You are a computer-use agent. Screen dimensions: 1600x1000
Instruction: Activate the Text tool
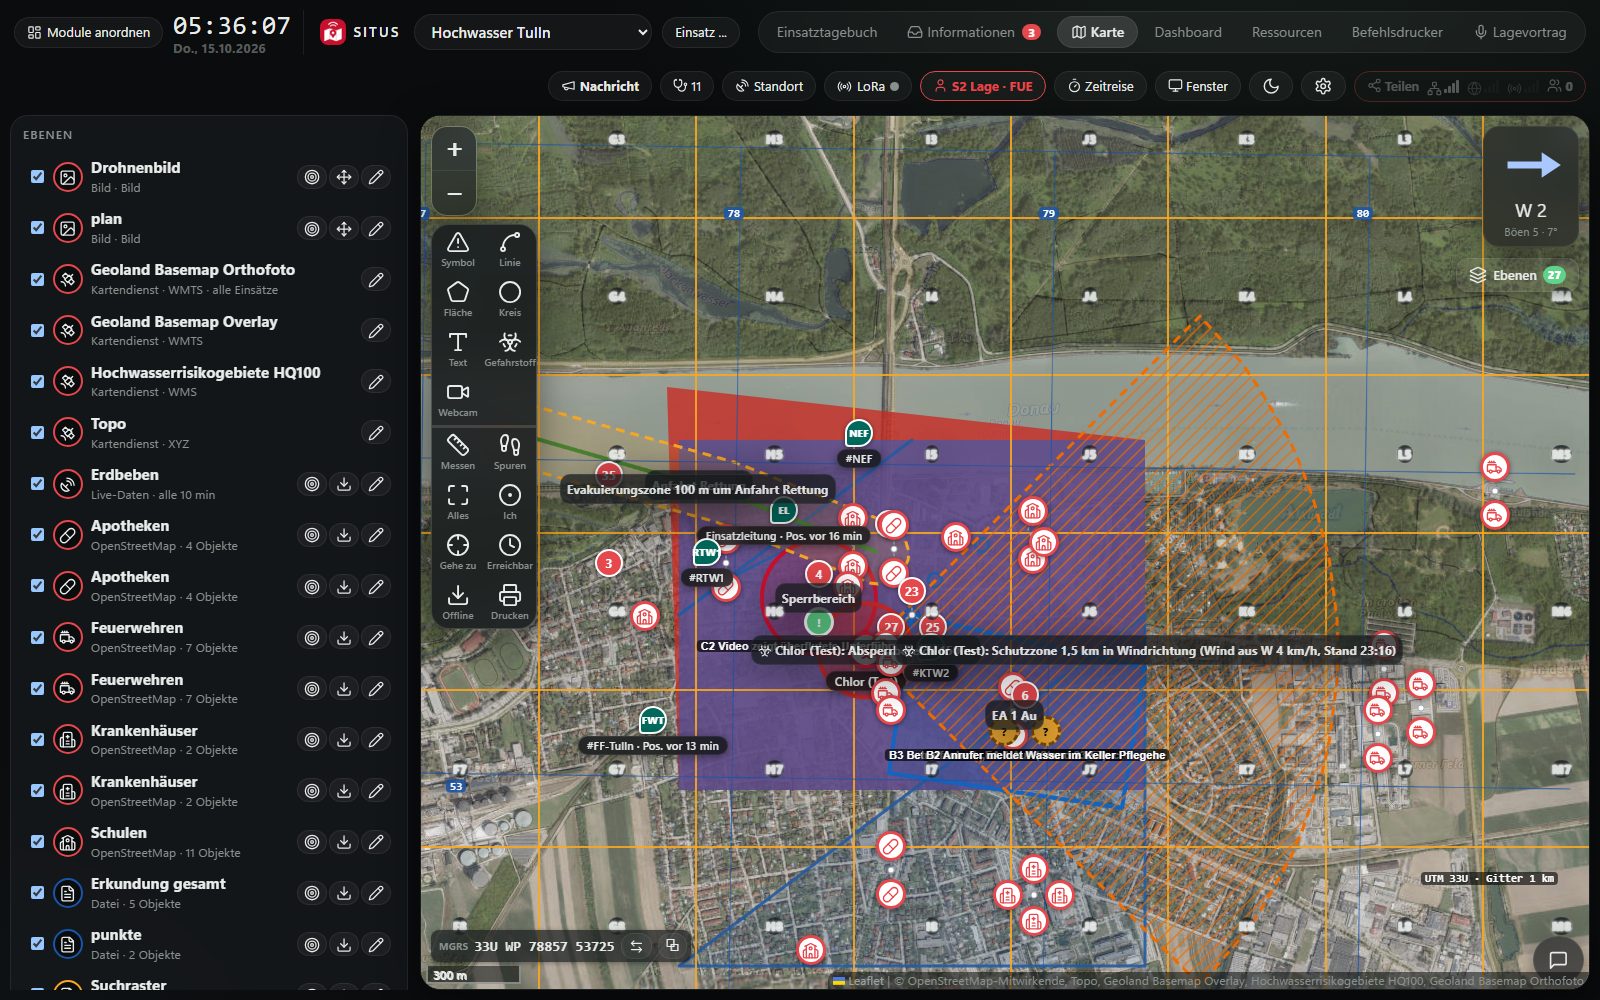click(x=458, y=349)
